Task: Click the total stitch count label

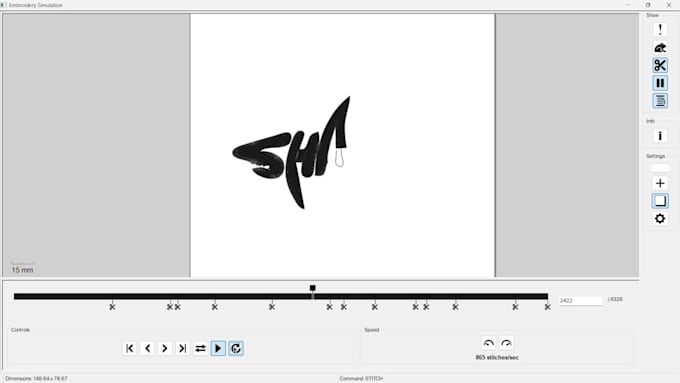Action: click(x=615, y=299)
